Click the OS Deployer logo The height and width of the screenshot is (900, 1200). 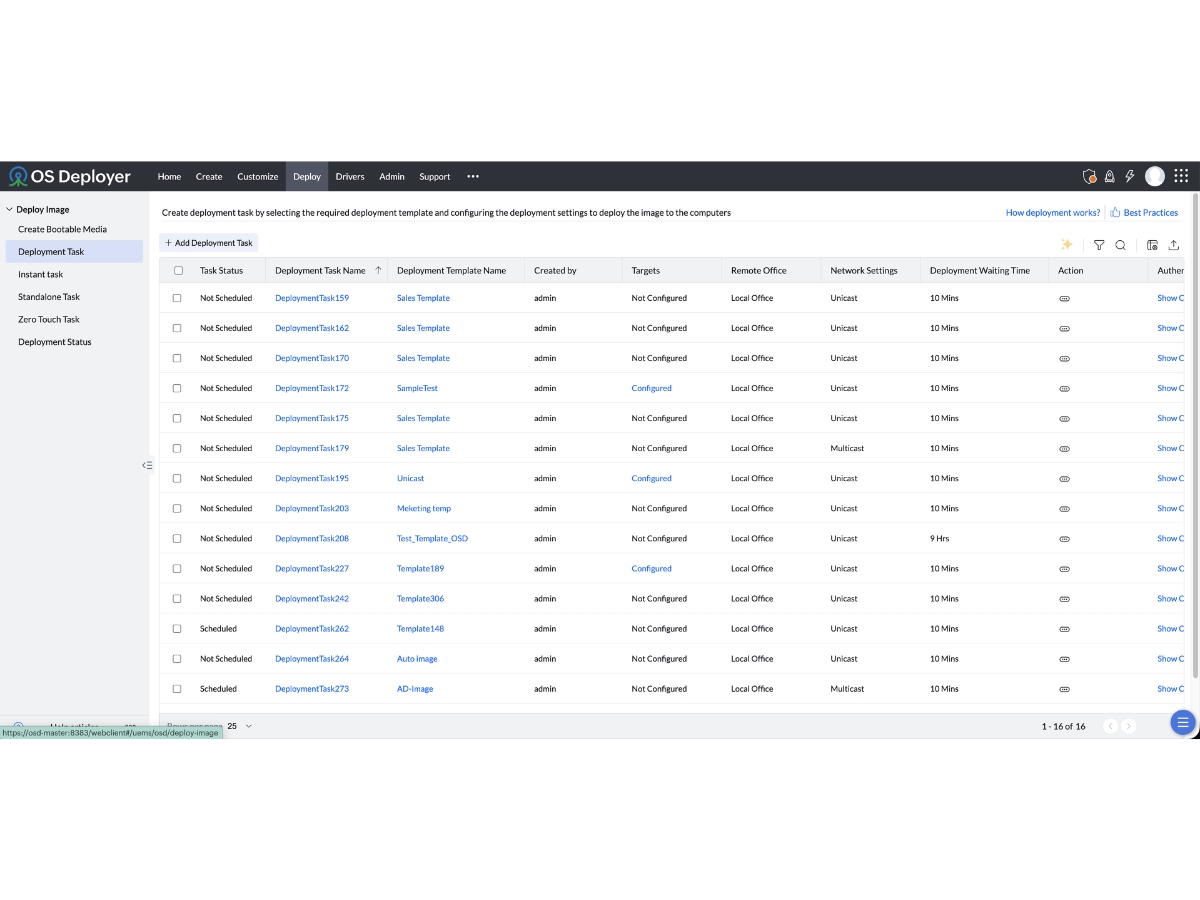click(70, 176)
